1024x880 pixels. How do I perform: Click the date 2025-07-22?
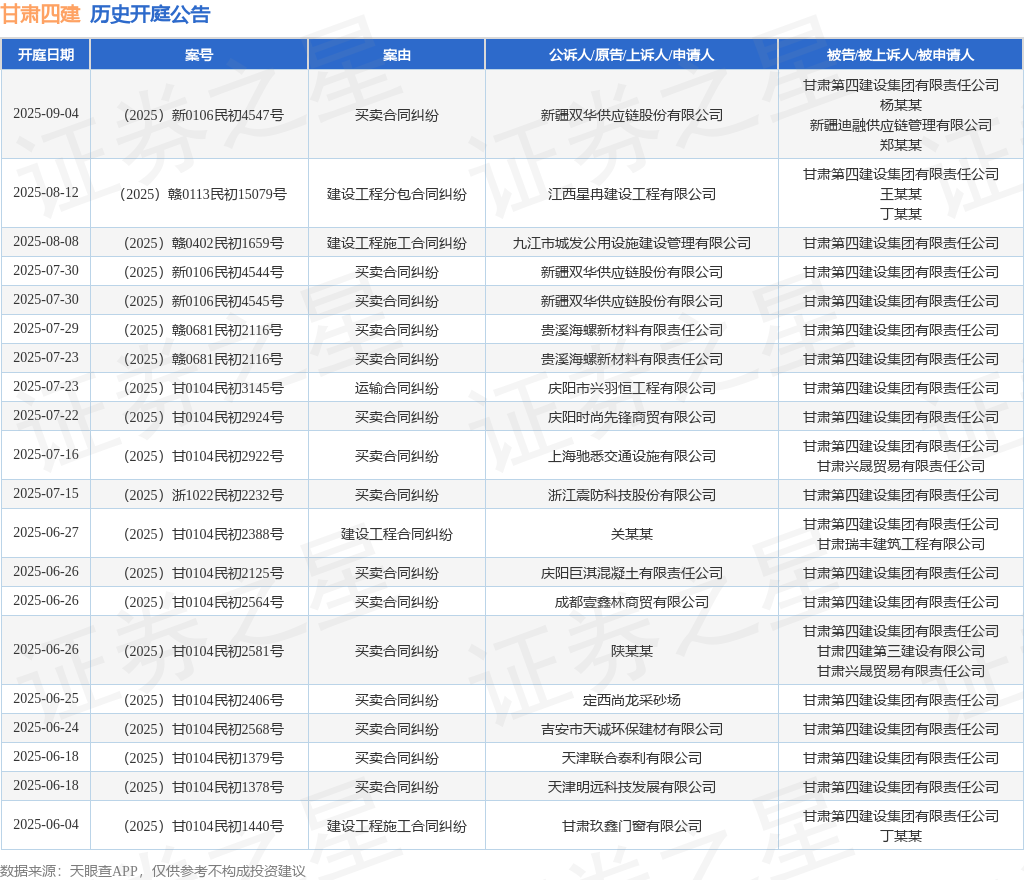(x=46, y=416)
